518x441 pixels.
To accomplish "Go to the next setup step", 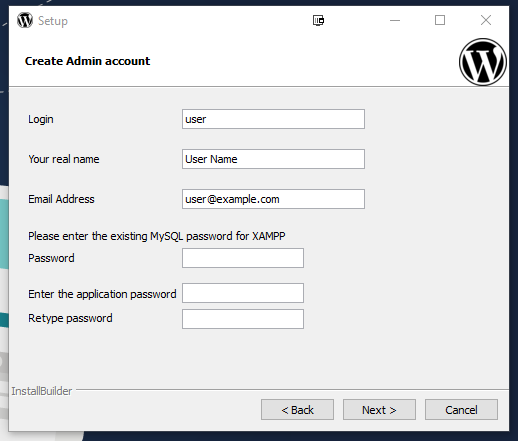I will [379, 410].
